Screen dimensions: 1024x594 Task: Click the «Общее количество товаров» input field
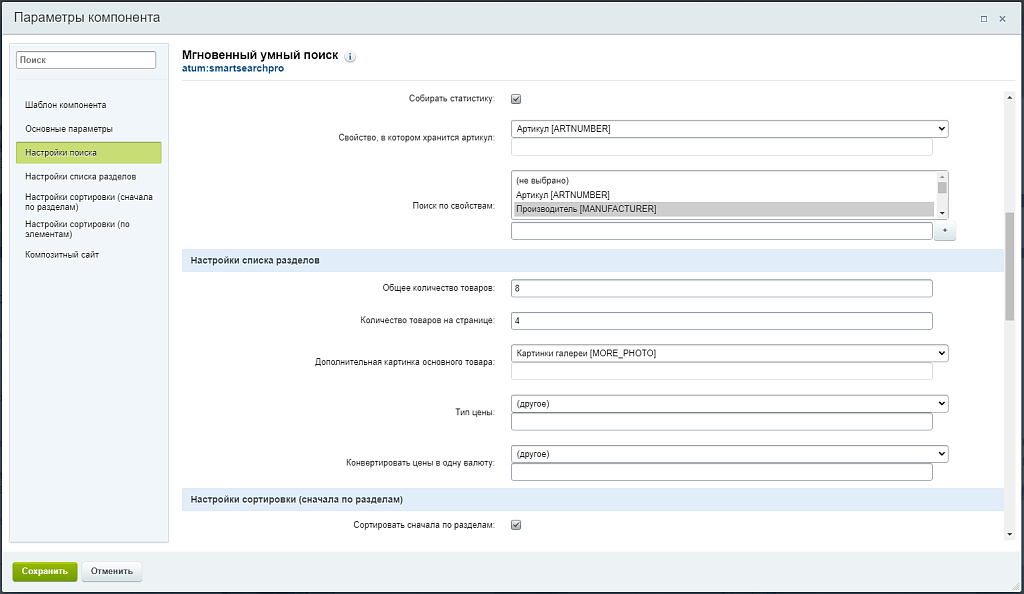point(721,288)
